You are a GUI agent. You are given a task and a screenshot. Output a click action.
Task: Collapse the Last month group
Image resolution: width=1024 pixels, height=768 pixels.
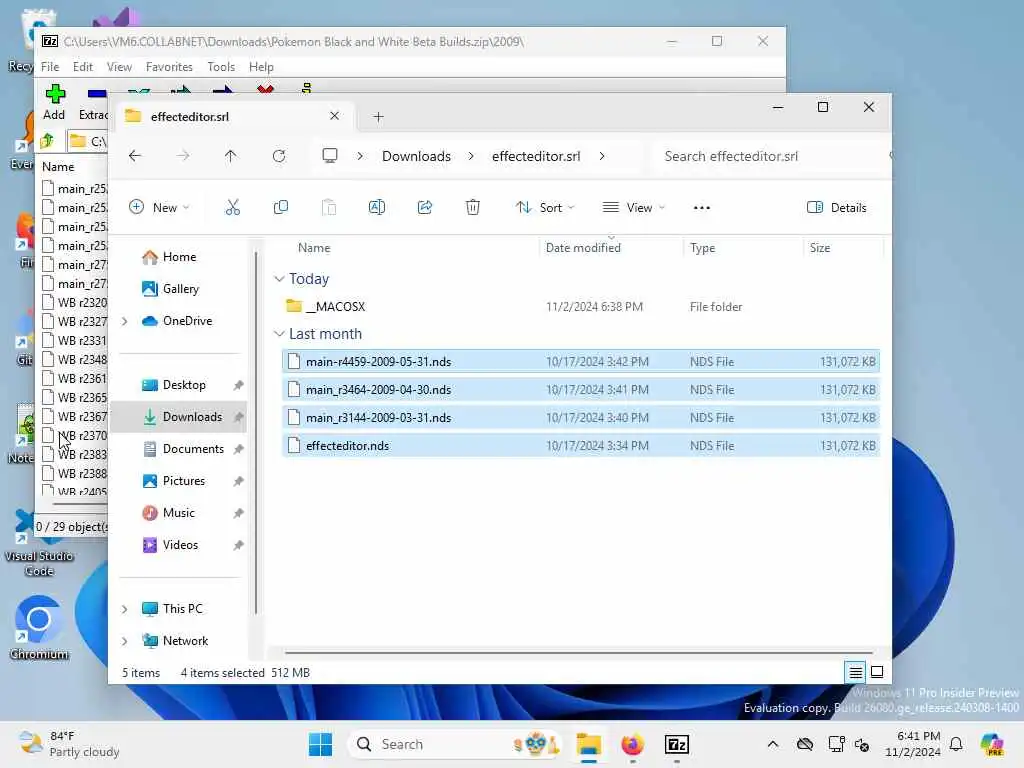279,334
